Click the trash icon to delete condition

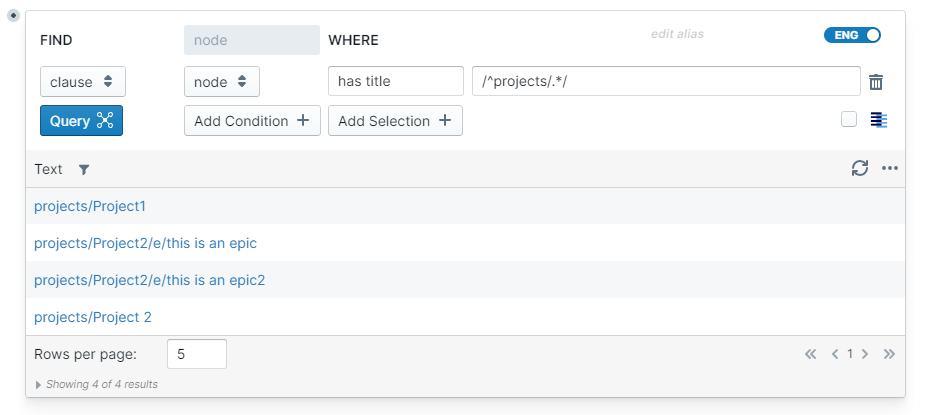876,82
